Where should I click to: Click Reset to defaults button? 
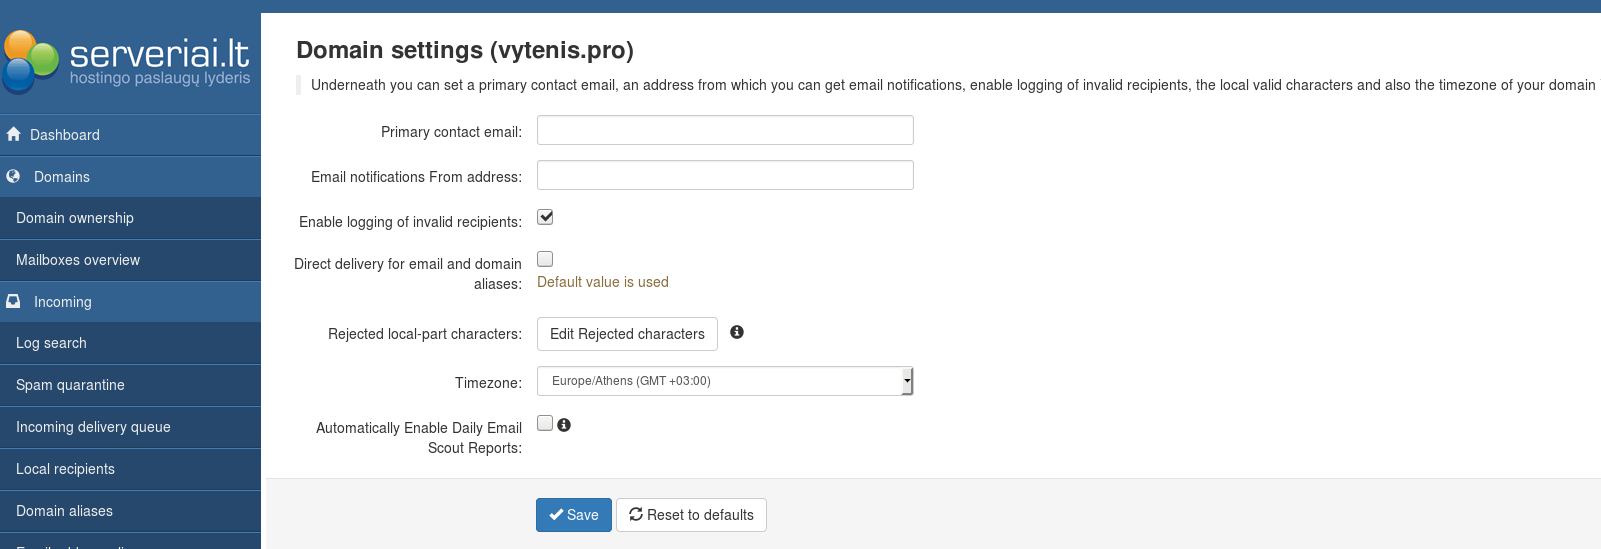point(691,515)
